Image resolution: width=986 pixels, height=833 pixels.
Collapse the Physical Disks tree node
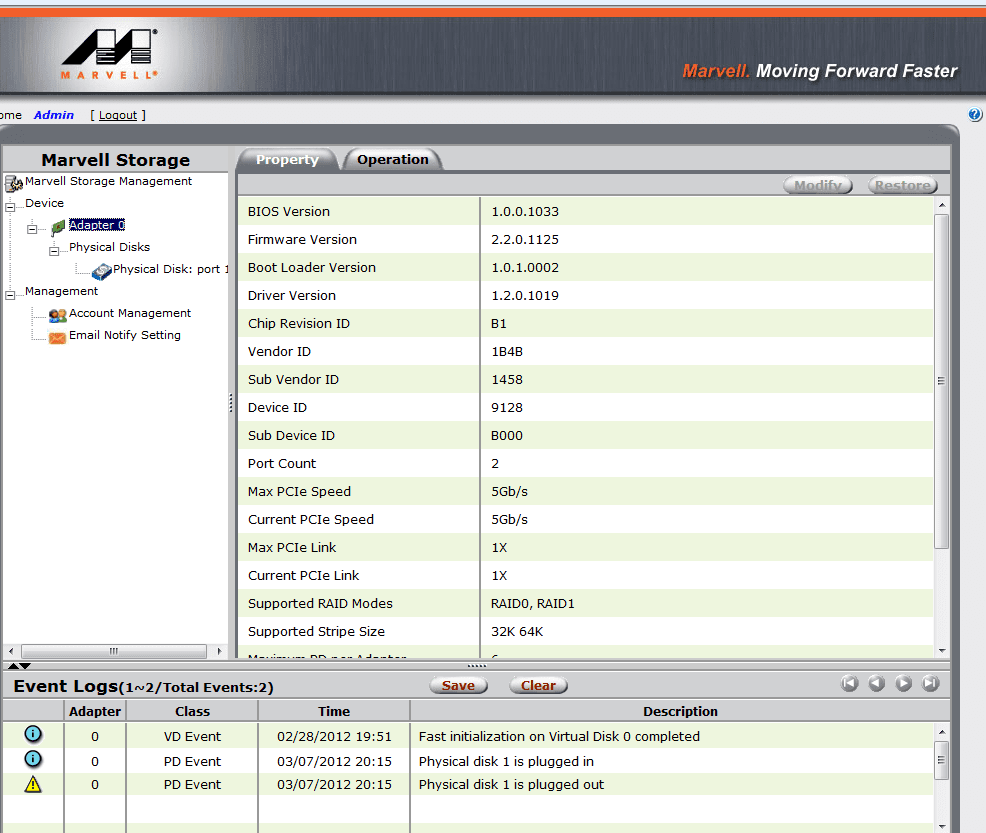click(54, 251)
